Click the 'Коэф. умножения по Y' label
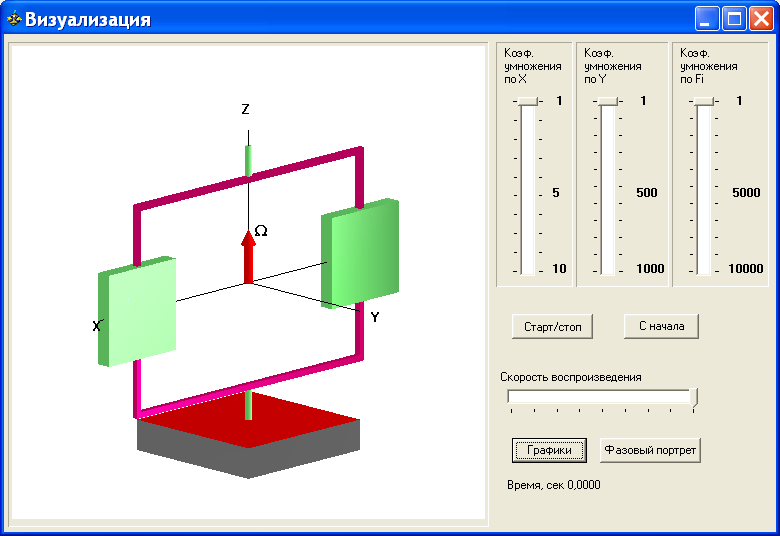This screenshot has width=780, height=536. coord(612,66)
